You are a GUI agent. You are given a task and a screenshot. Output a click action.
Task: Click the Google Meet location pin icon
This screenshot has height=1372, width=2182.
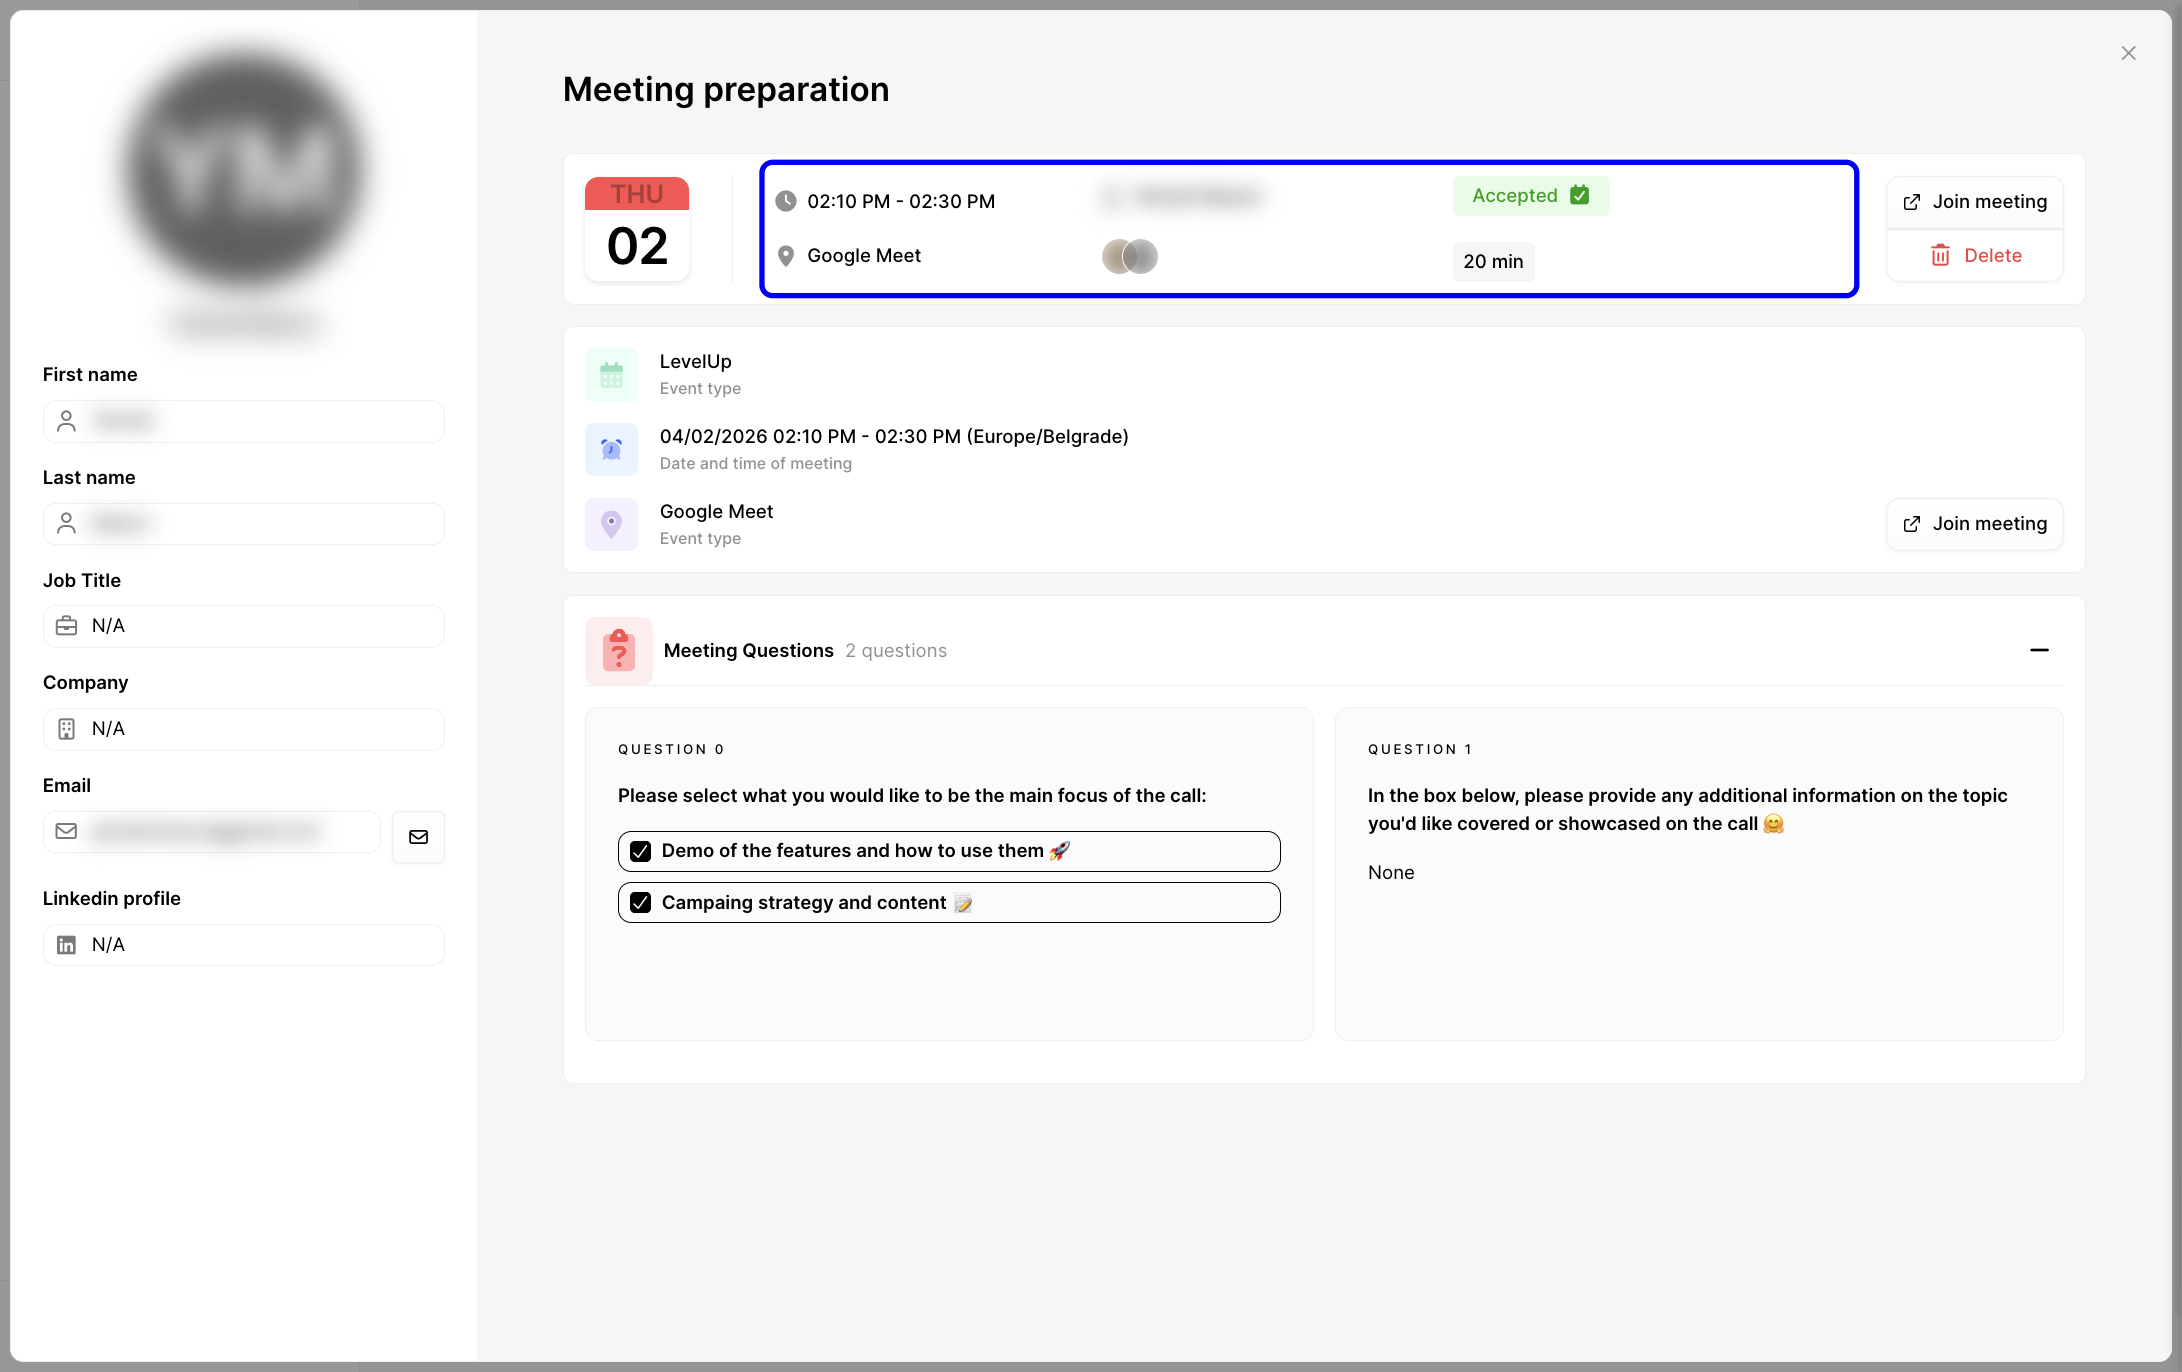[611, 523]
